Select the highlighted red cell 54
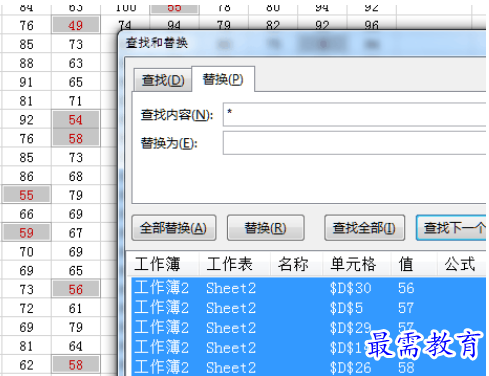The image size is (489, 376). pos(76,120)
